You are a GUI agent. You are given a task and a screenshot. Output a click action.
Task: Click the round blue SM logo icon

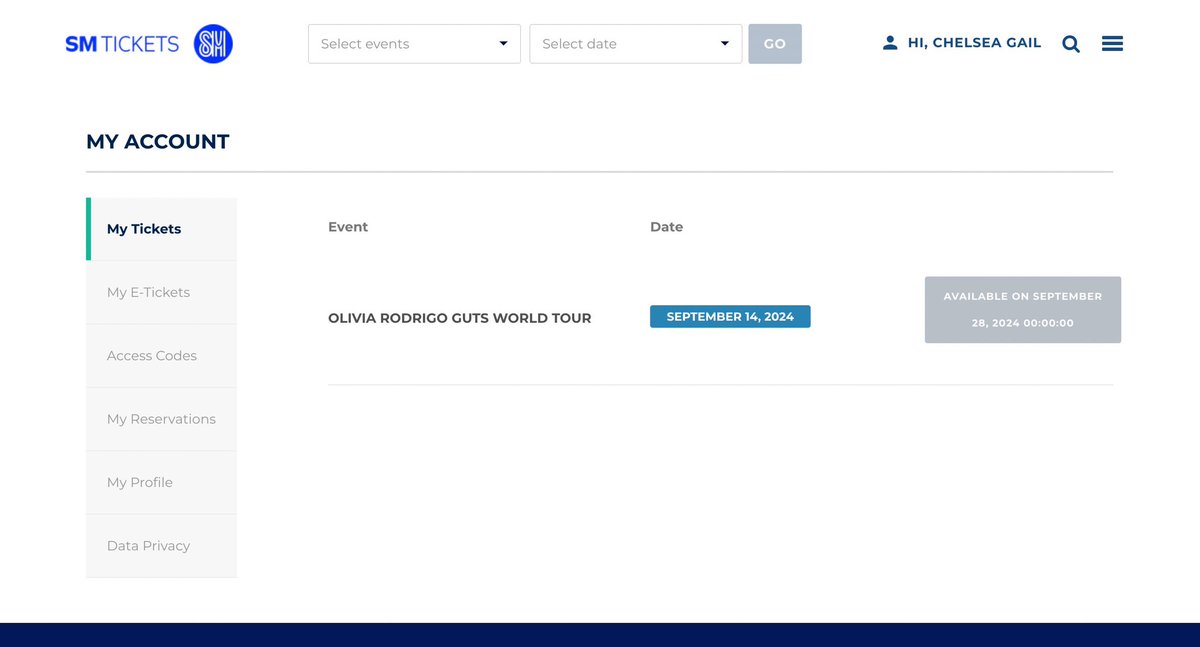pyautogui.click(x=213, y=44)
